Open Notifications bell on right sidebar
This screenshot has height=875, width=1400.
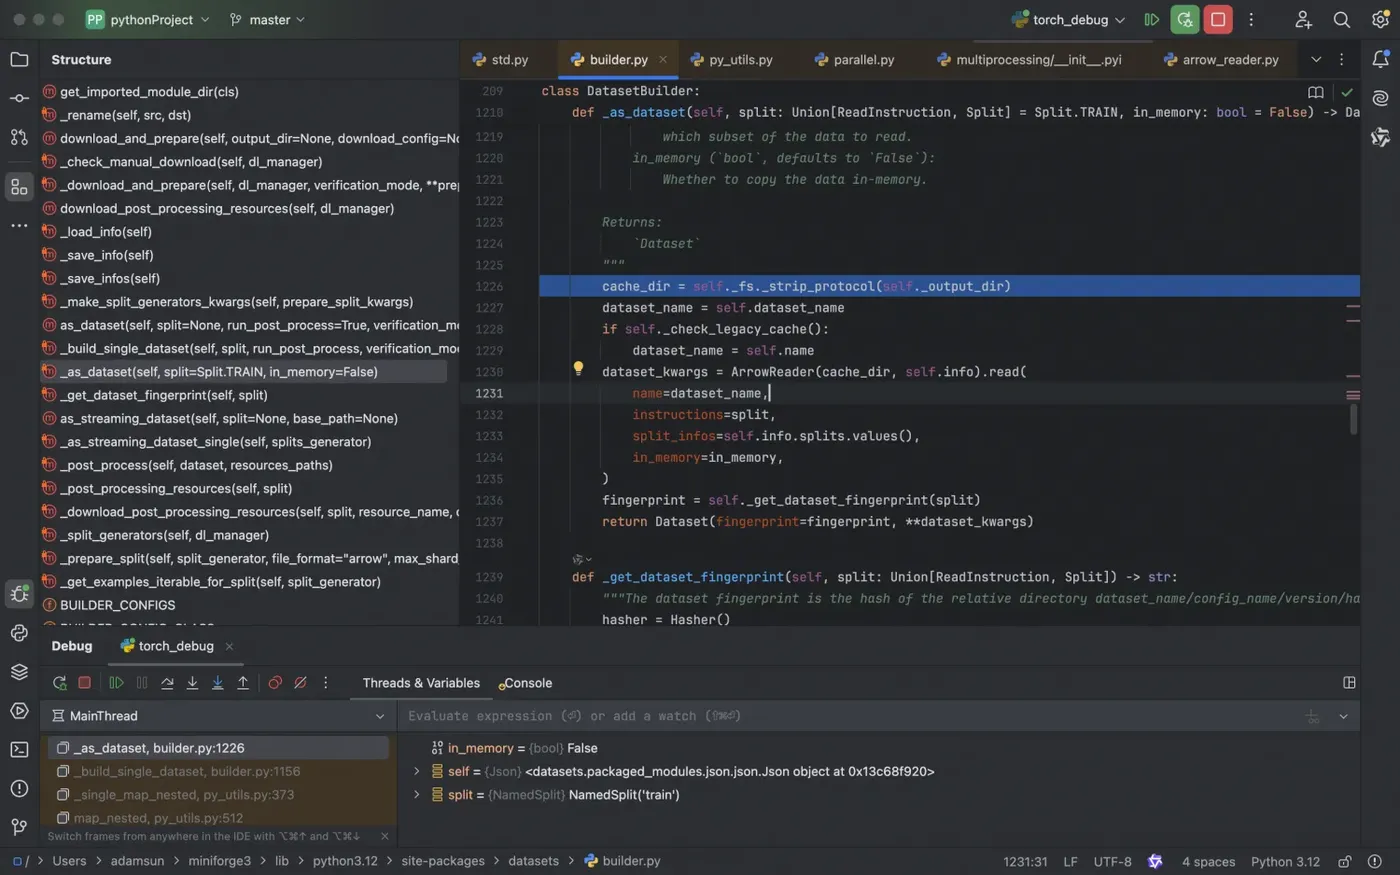pos(1380,59)
